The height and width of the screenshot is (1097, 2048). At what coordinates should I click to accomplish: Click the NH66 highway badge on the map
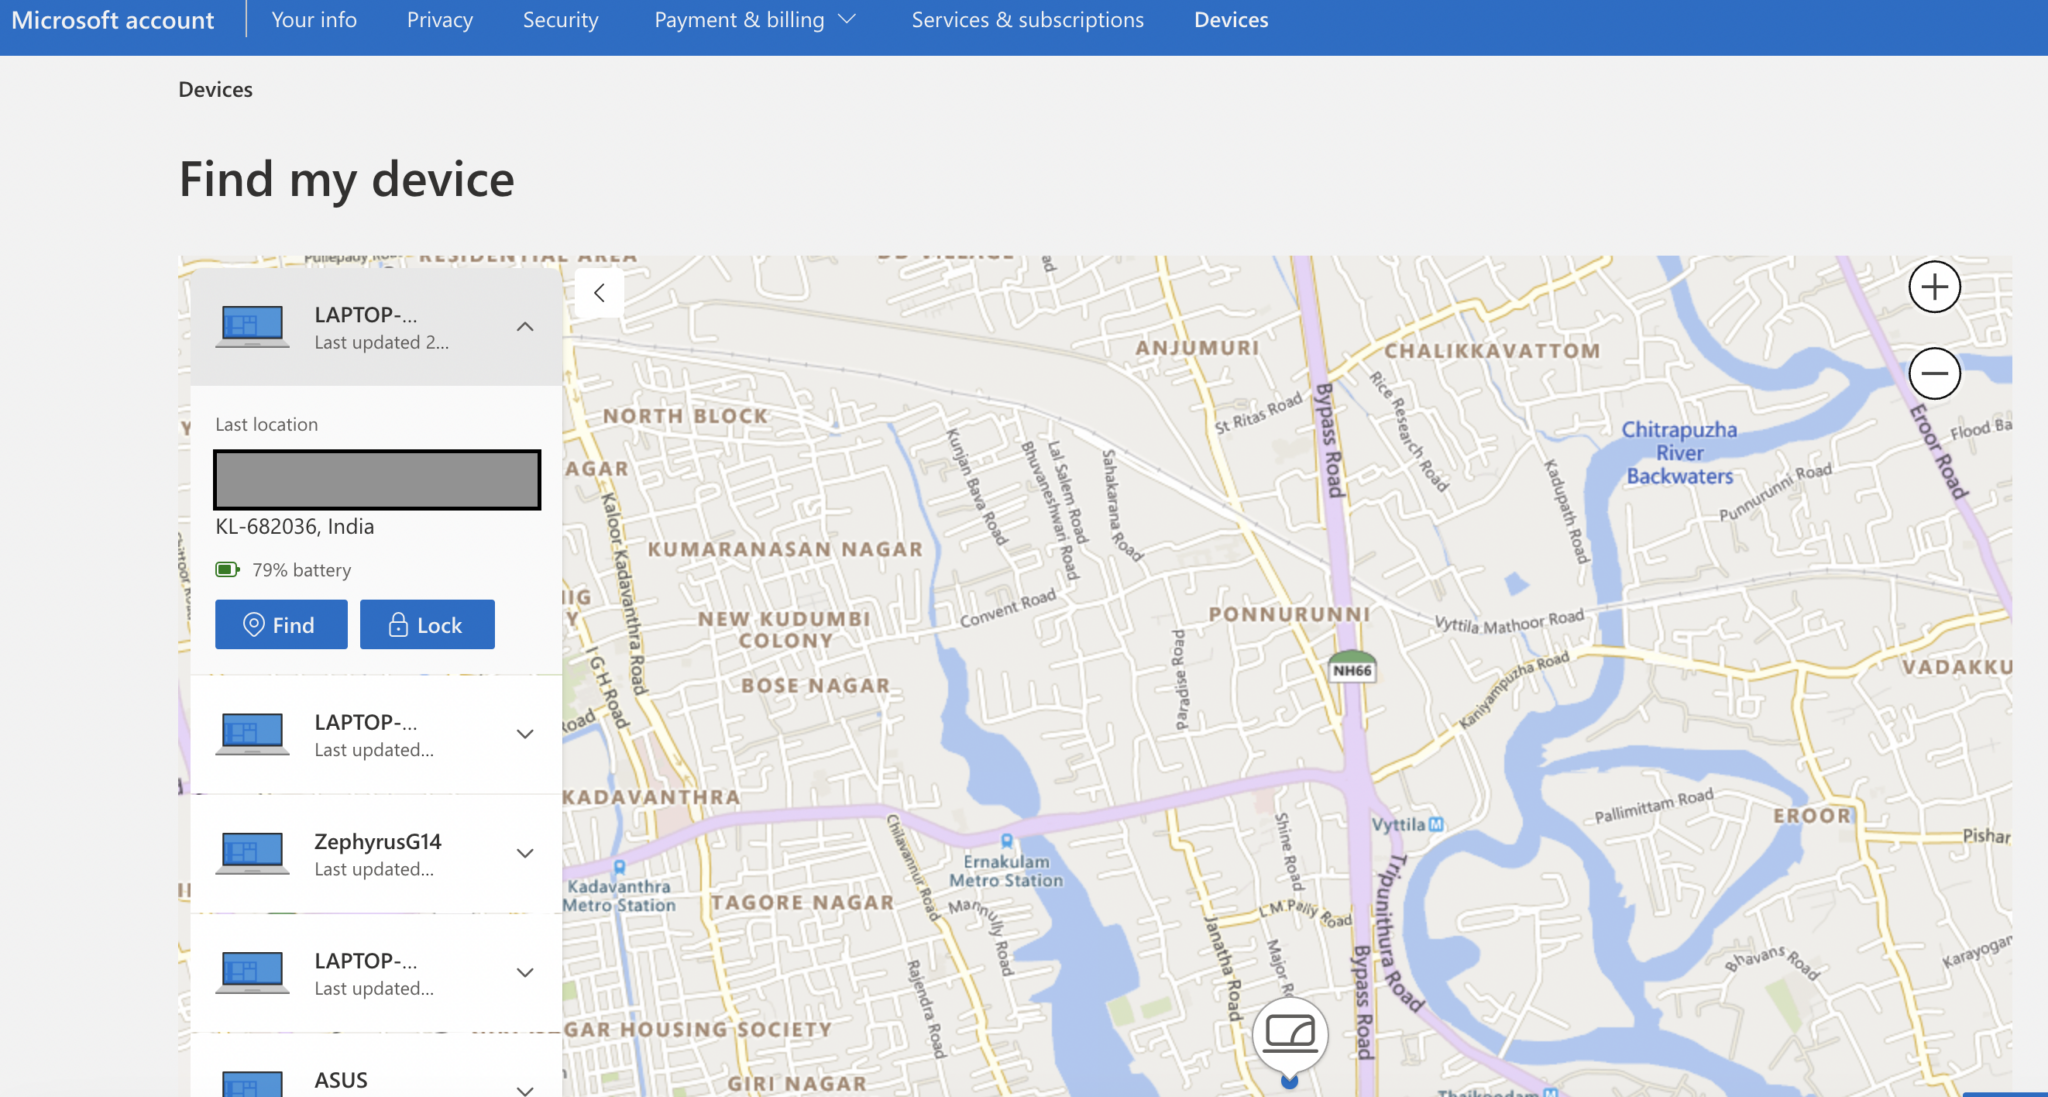pos(1352,667)
